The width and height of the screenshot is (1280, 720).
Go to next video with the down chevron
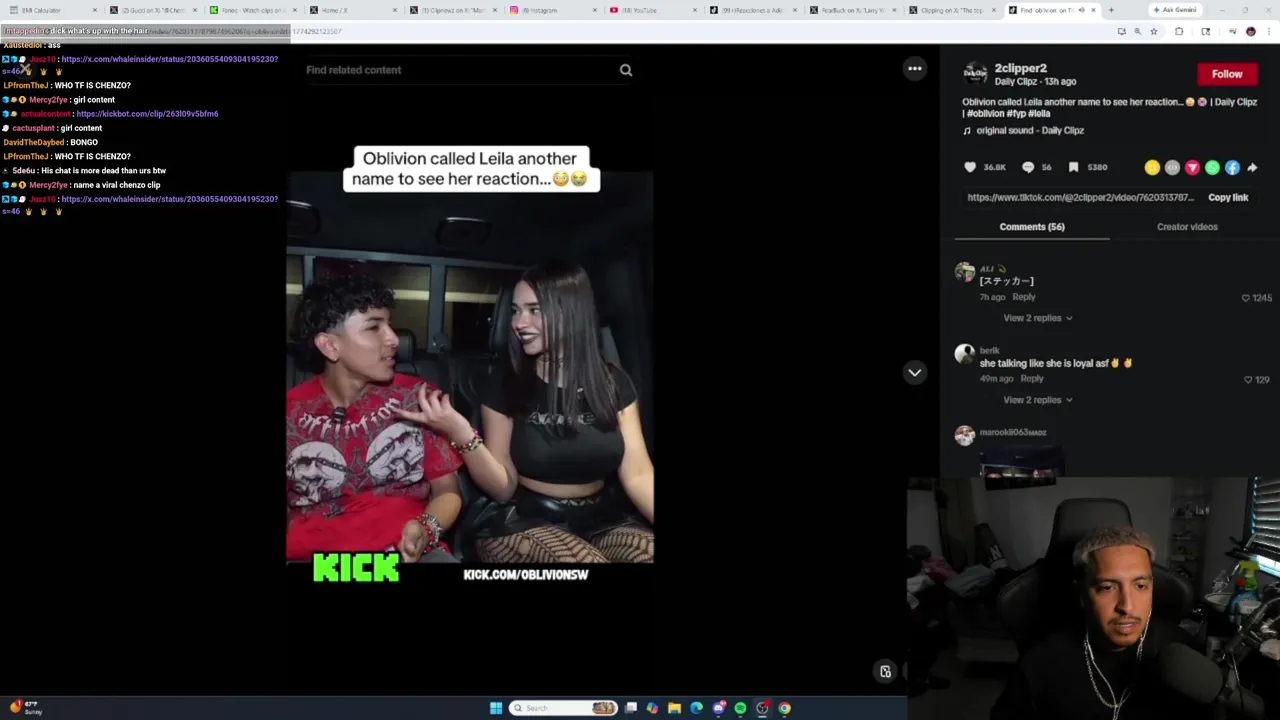pos(914,372)
